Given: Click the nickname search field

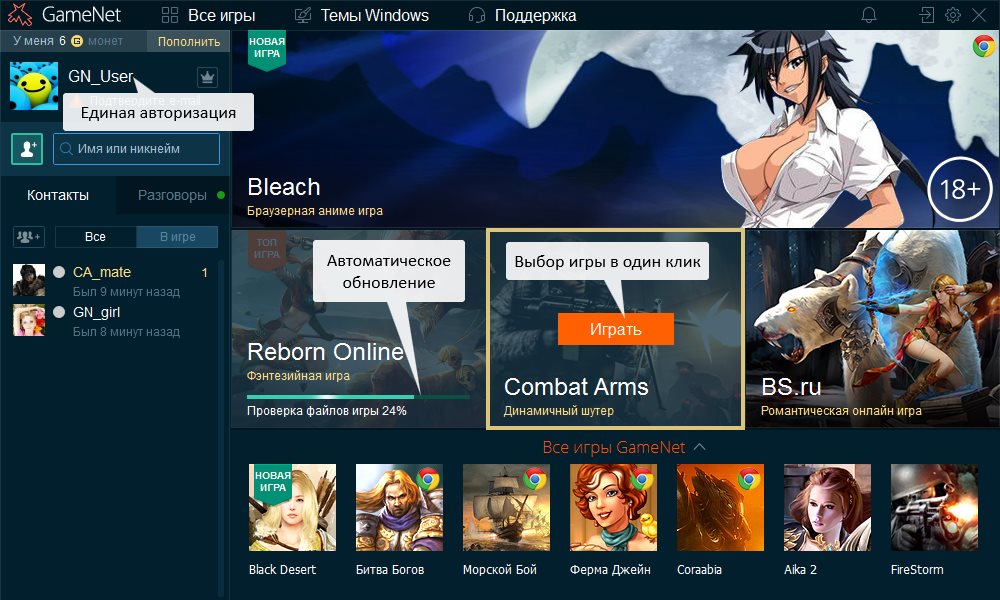Looking at the screenshot, I should pyautogui.click(x=136, y=149).
